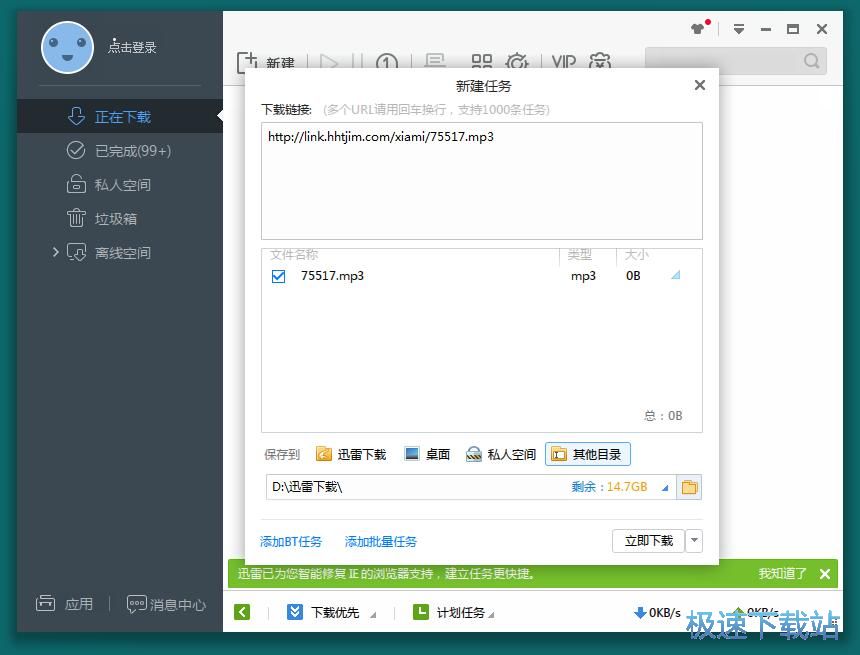860x655 pixels.
Task: Click the triangle beside 0B size
Action: click(x=676, y=275)
